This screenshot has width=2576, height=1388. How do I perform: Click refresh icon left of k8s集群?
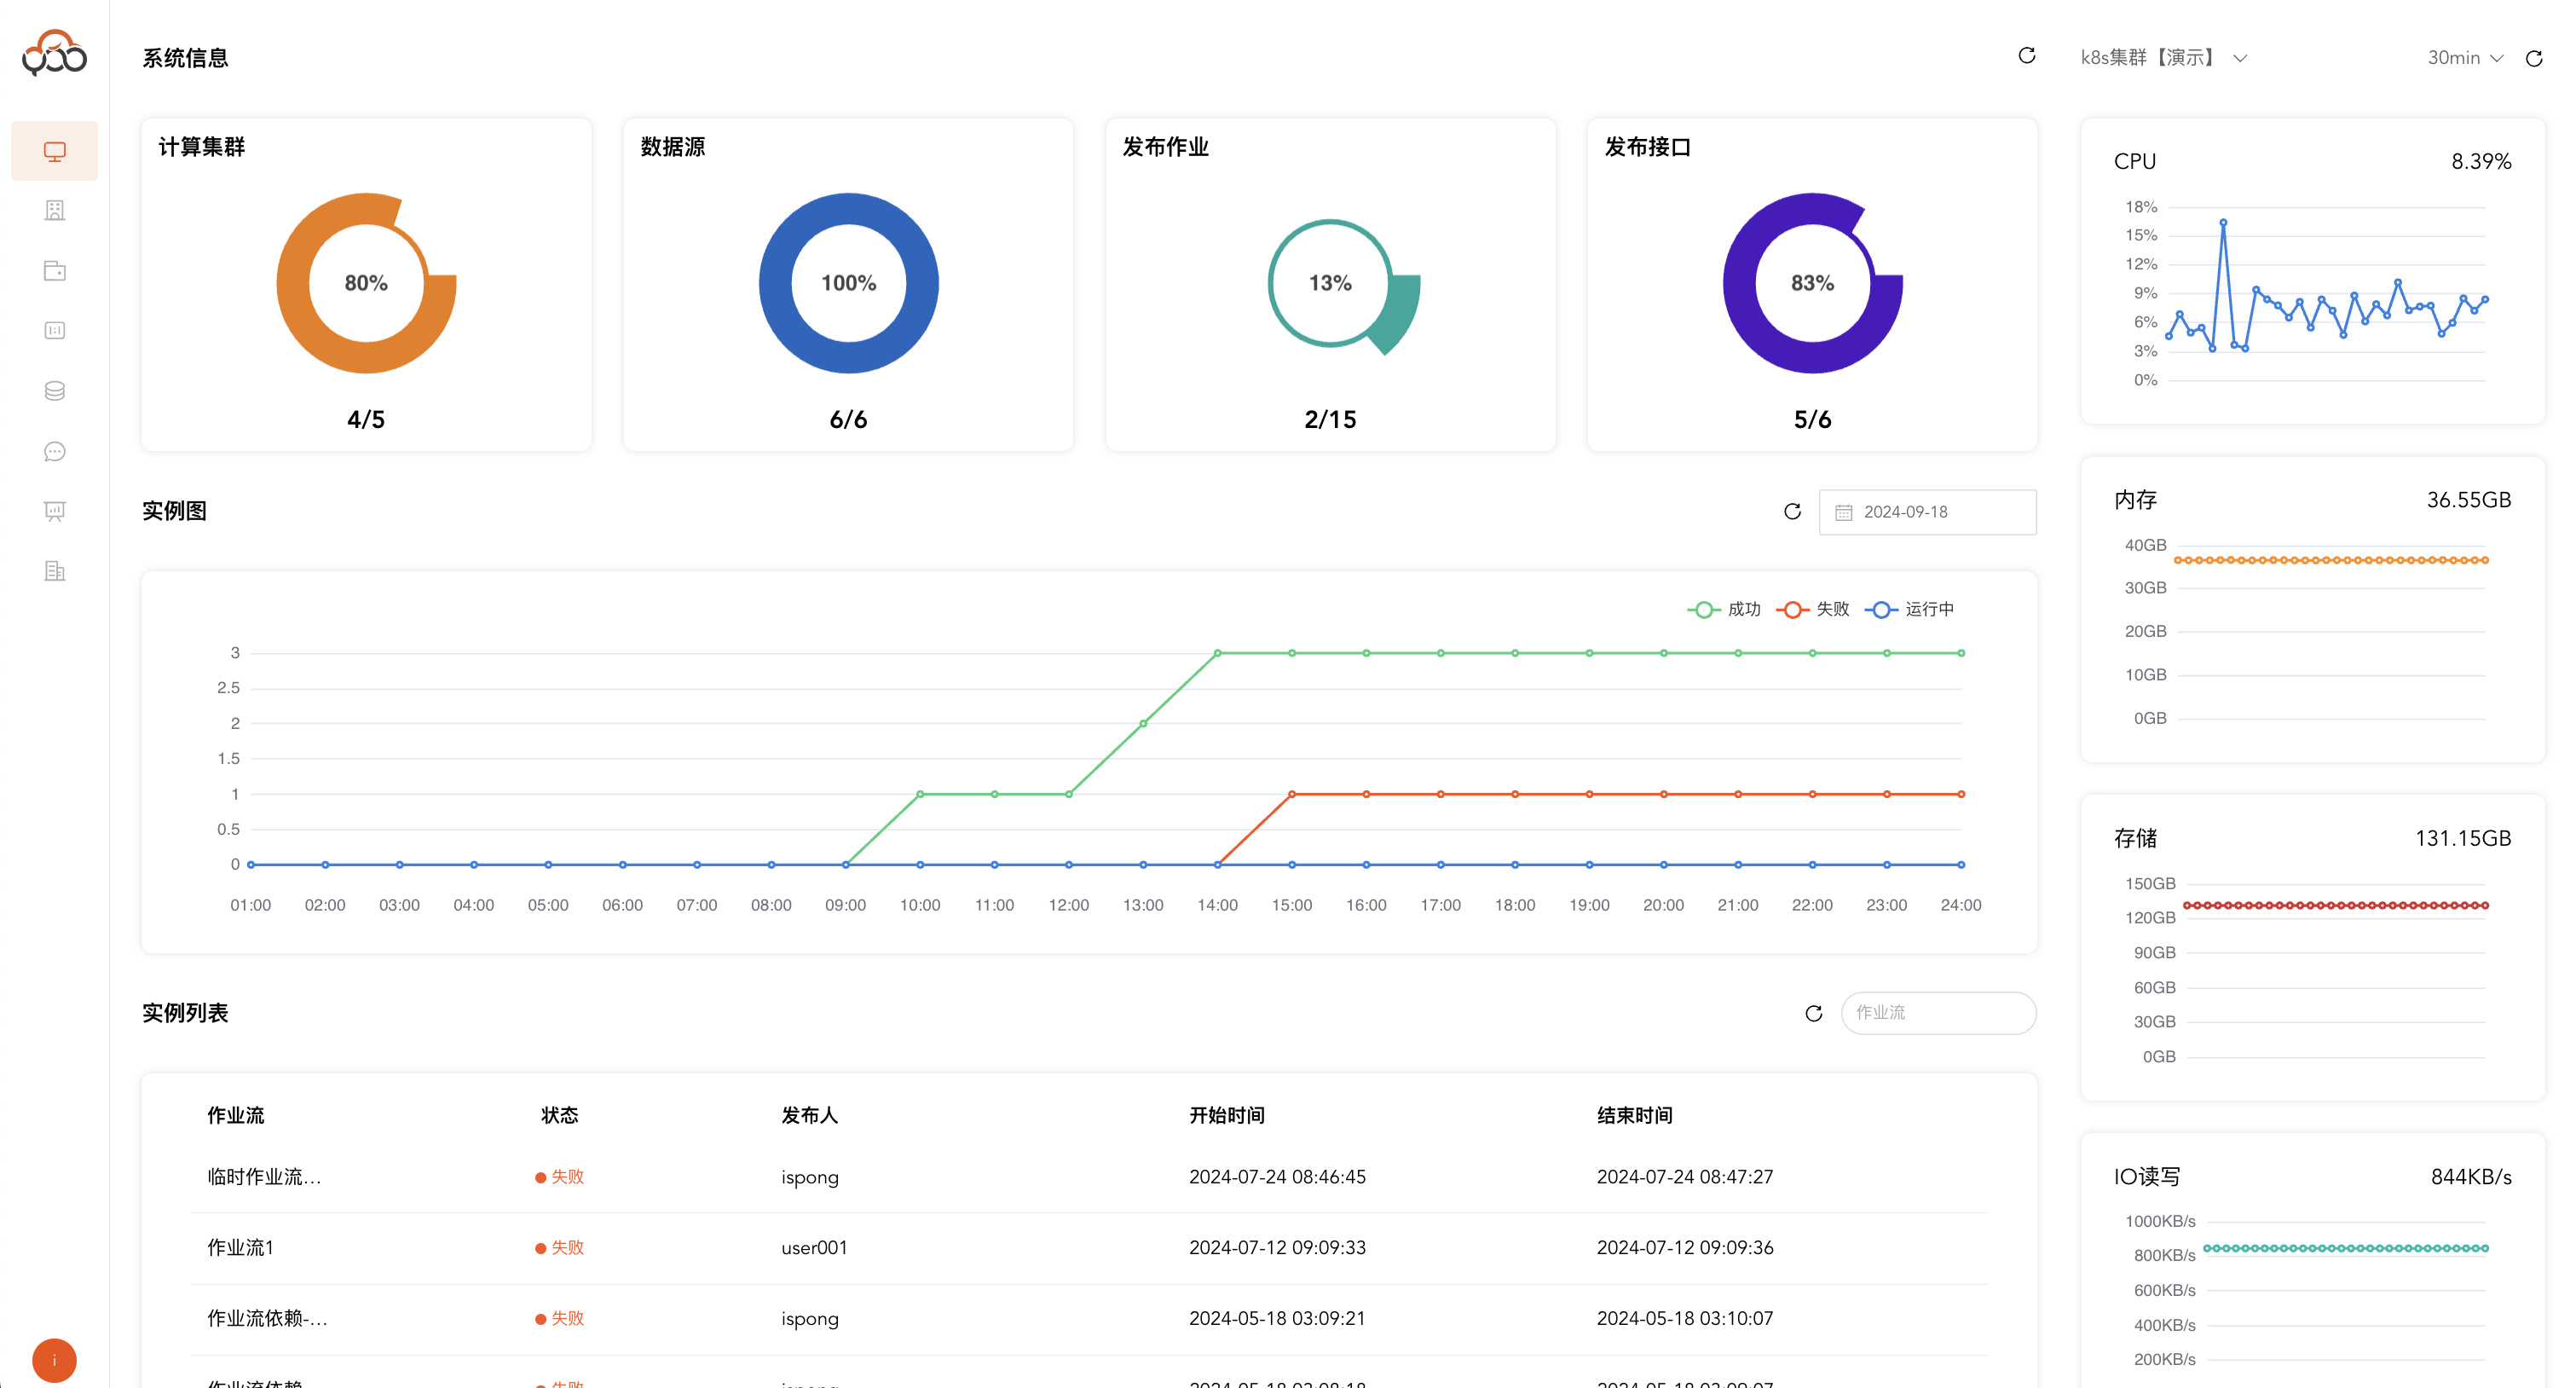2026,56
